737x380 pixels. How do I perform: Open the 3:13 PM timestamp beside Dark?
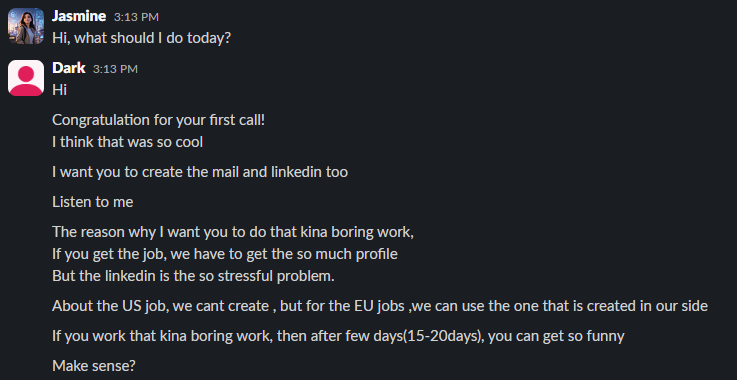(115, 69)
